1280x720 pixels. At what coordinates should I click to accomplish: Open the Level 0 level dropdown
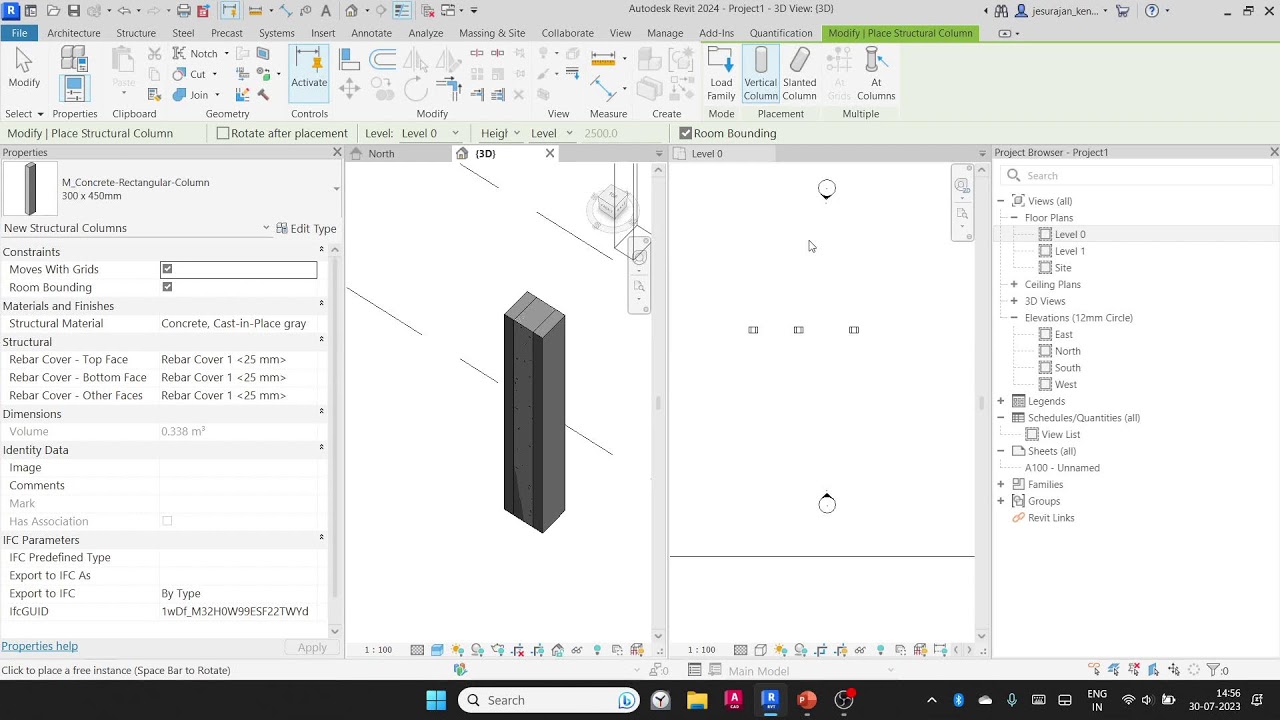(x=430, y=133)
